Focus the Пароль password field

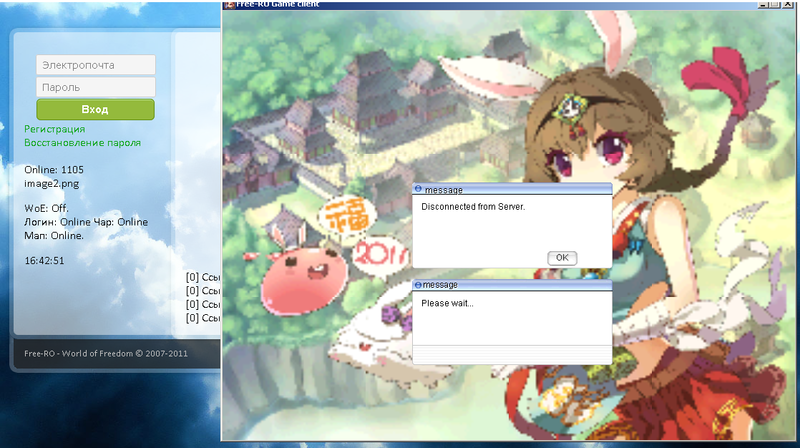pyautogui.click(x=96, y=87)
